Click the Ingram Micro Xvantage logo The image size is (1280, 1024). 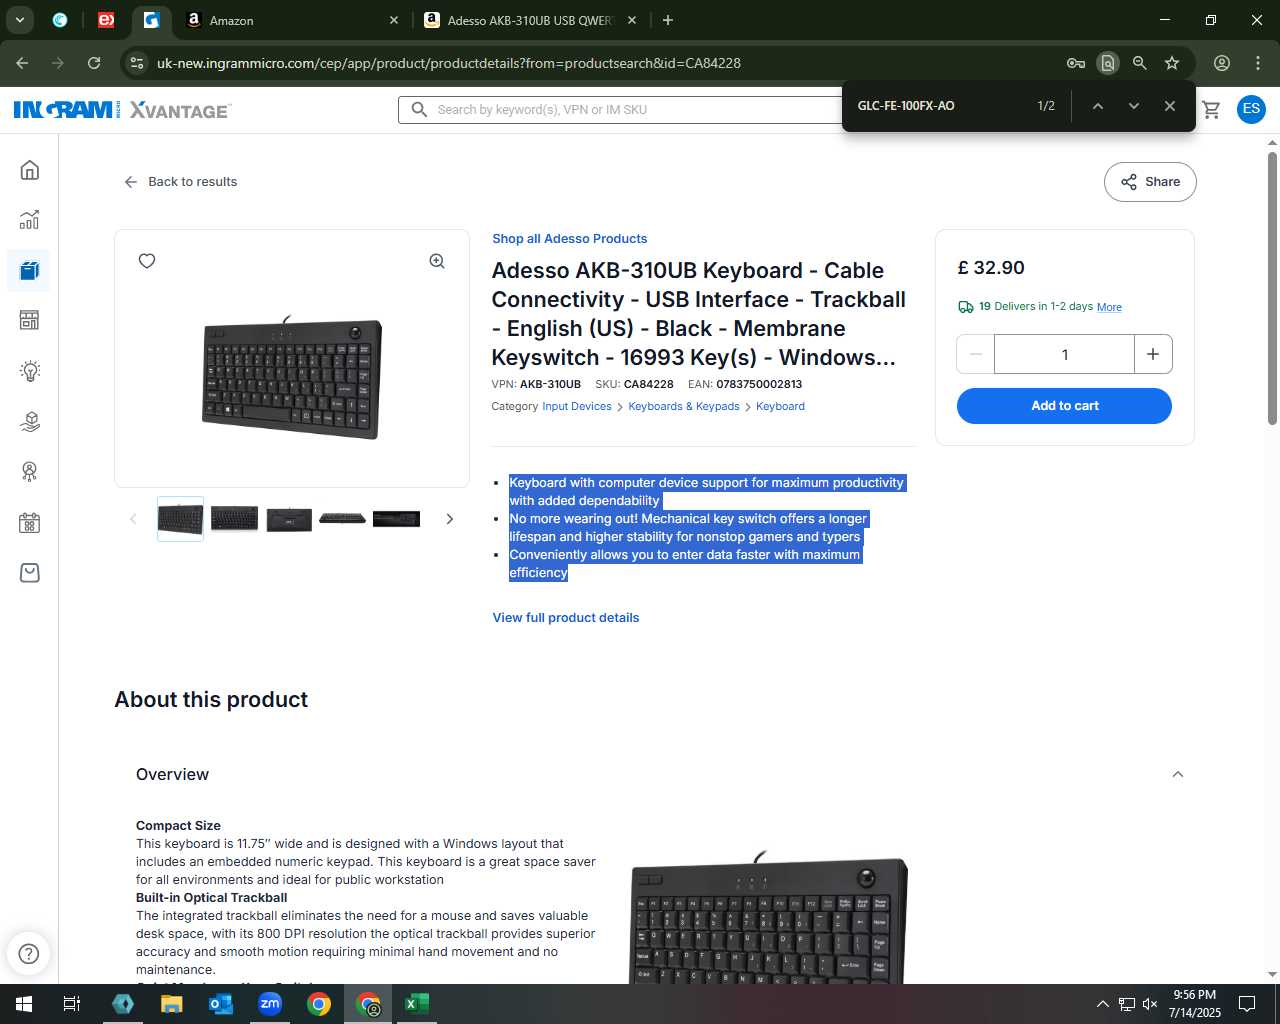pyautogui.click(x=122, y=109)
